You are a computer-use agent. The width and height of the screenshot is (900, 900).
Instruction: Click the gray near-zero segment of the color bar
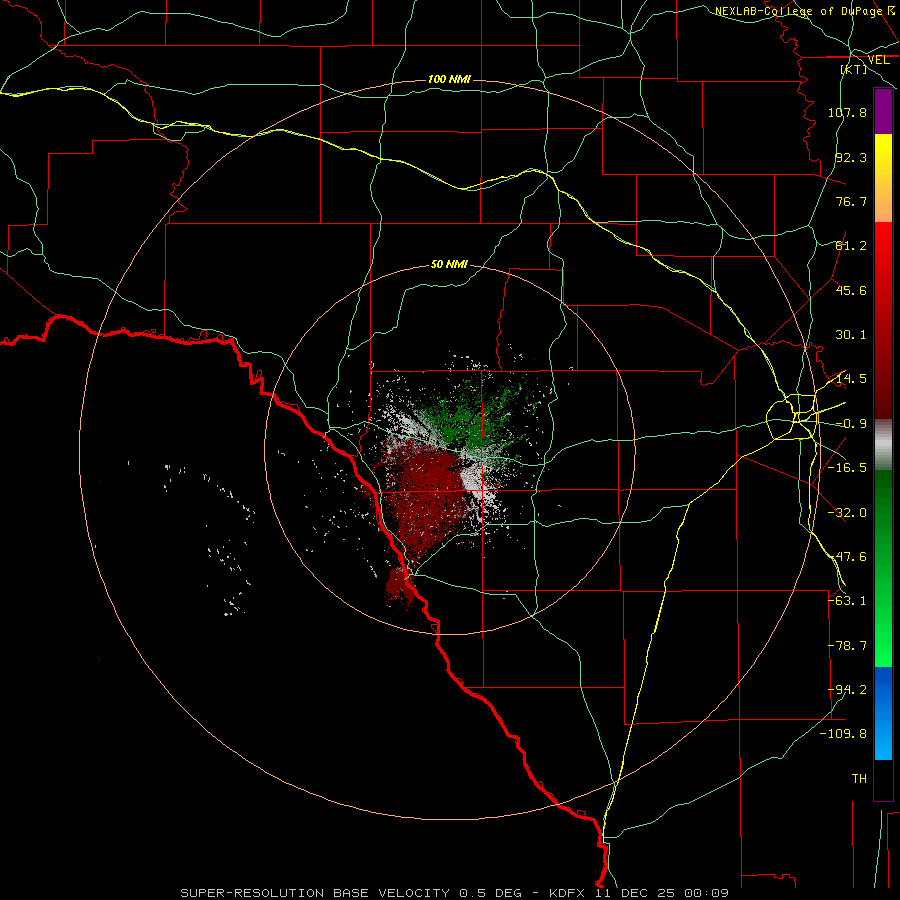click(x=883, y=444)
